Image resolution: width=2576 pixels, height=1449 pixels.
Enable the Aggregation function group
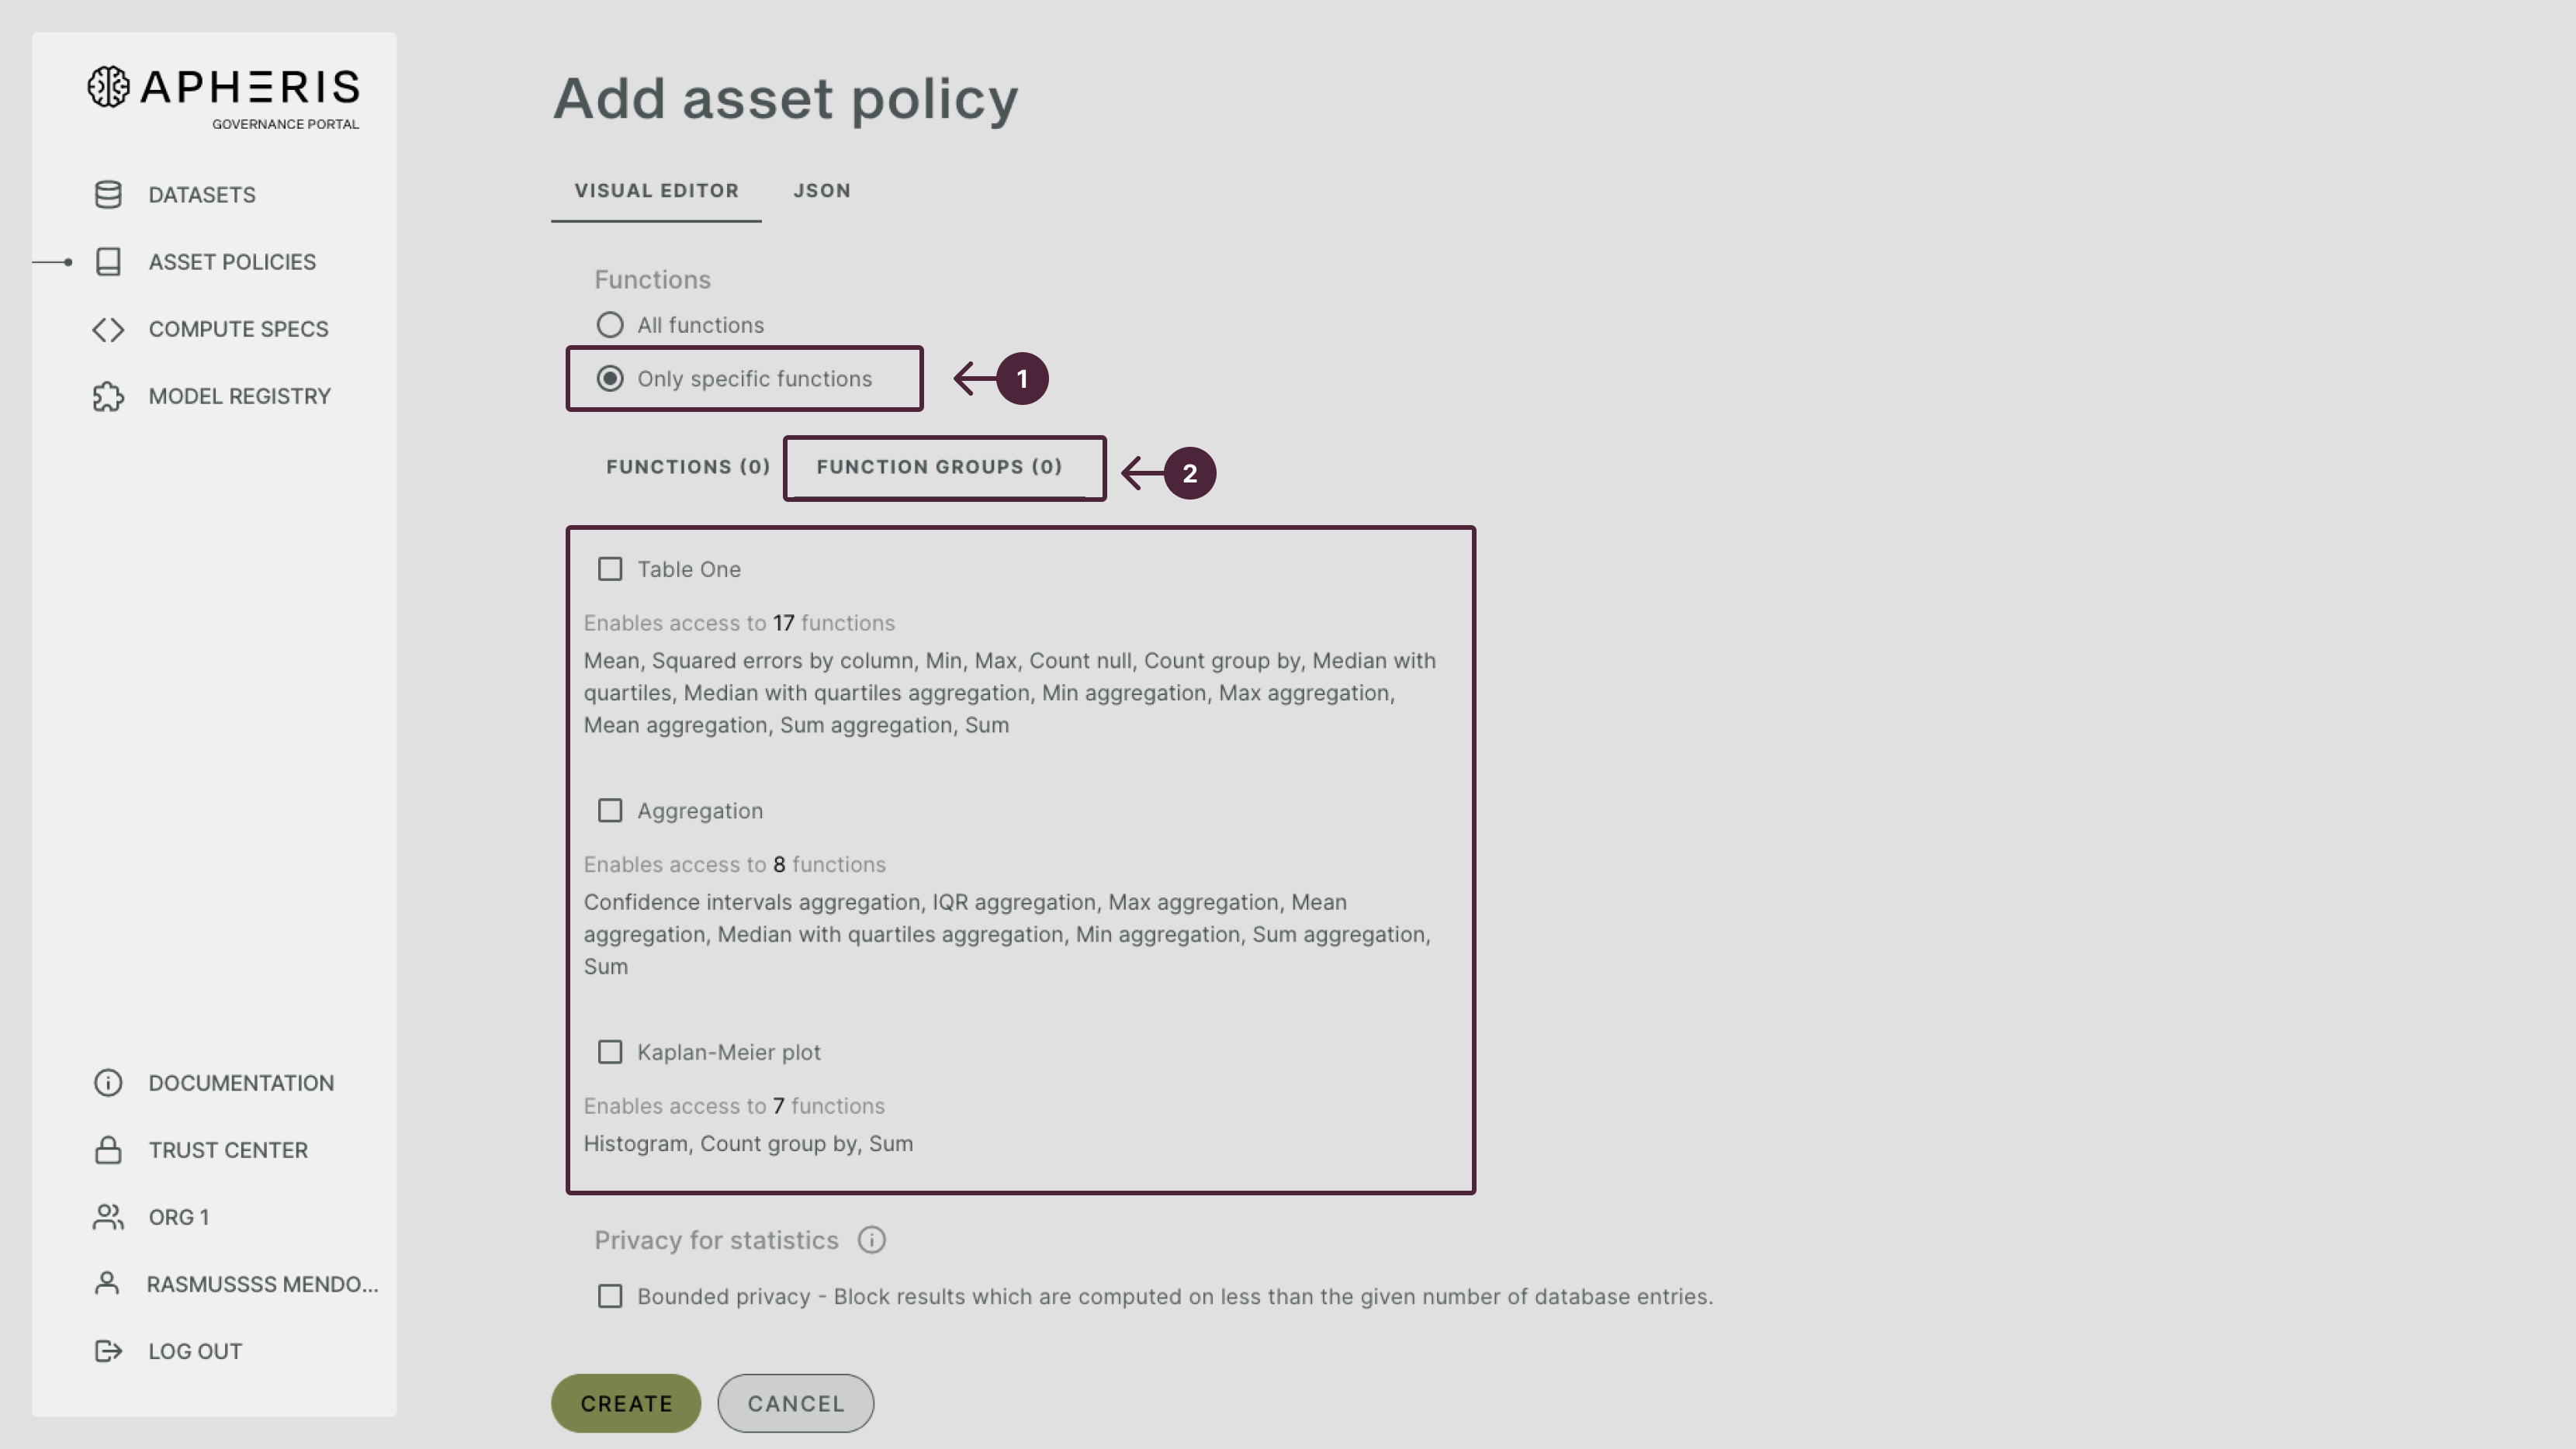(x=610, y=811)
